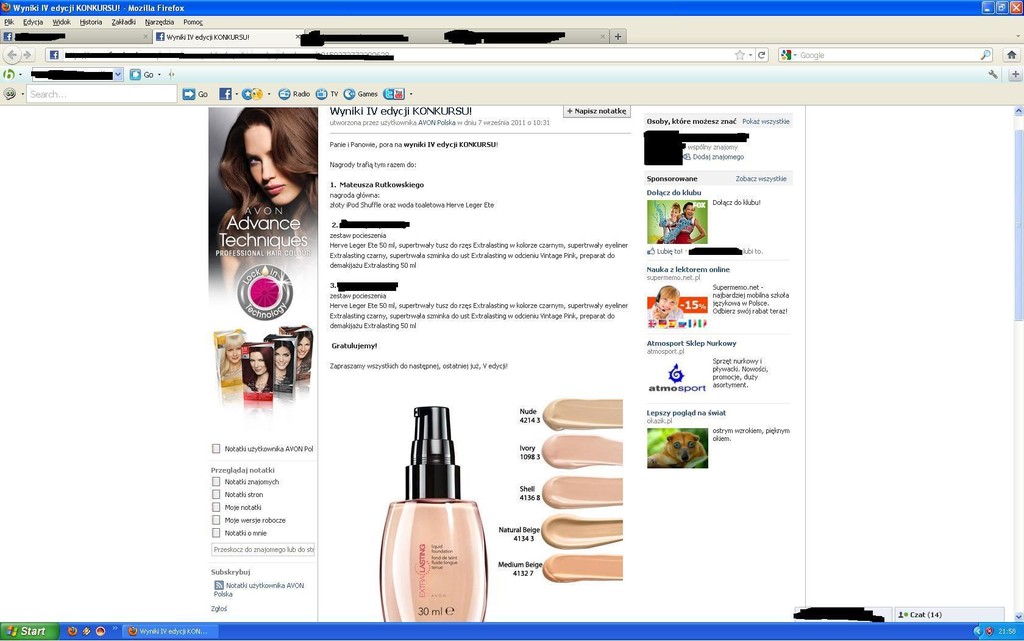
Task: Click the star and smiley emoticons toolbar icon
Action: tap(252, 94)
